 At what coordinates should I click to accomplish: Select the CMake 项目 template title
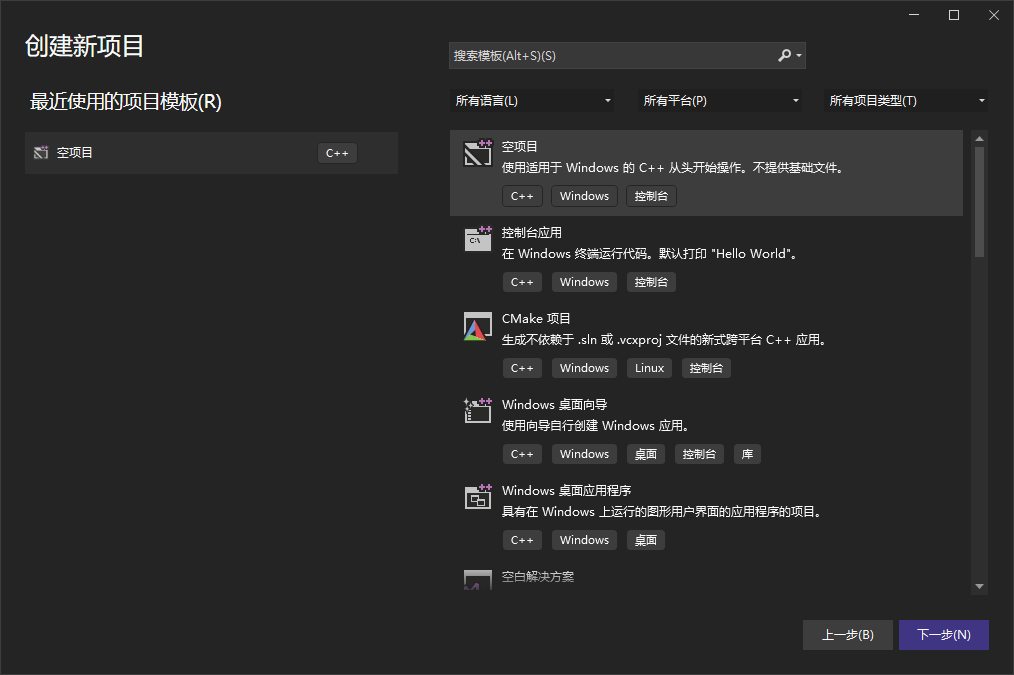tap(536, 319)
